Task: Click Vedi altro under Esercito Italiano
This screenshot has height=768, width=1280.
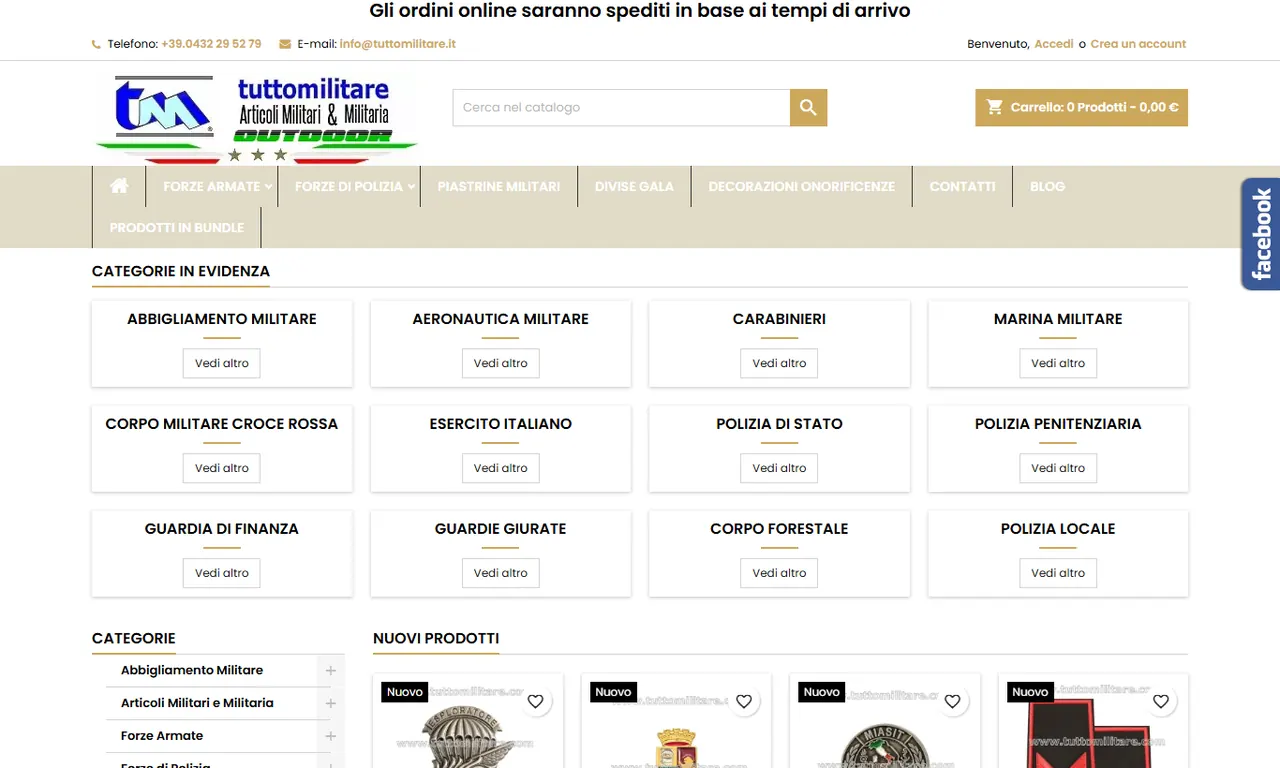Action: [x=501, y=468]
